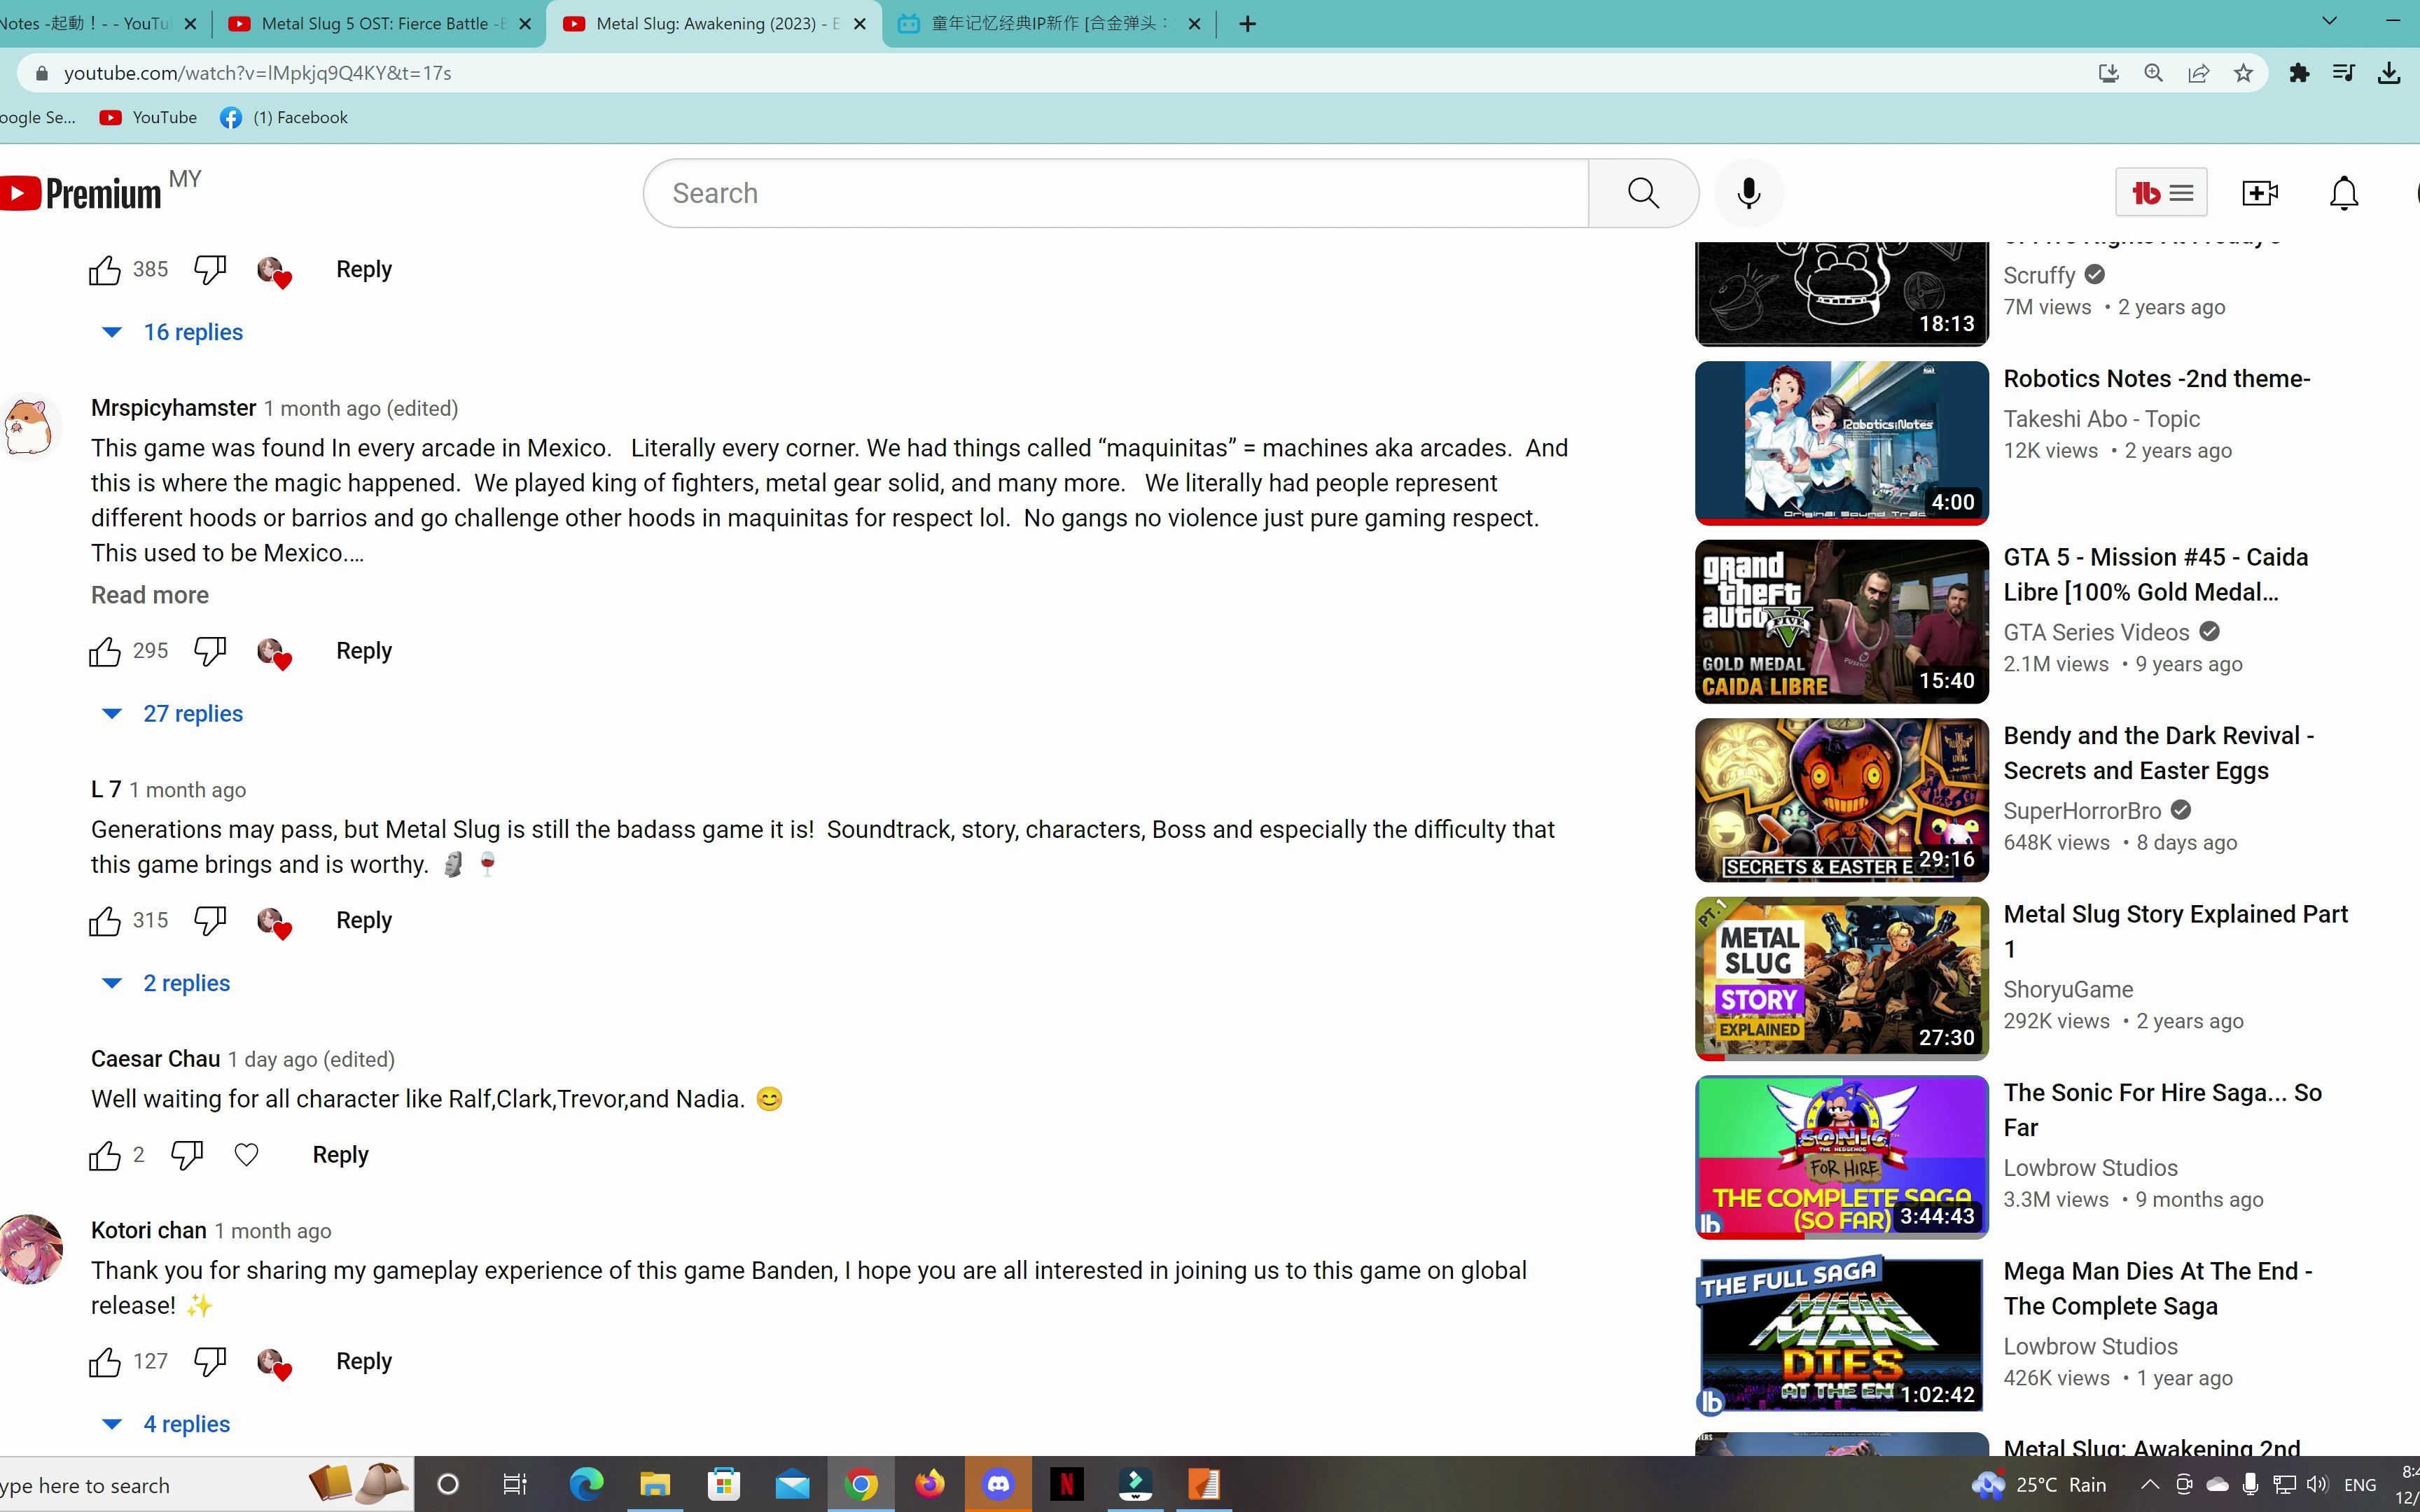Image resolution: width=2420 pixels, height=1512 pixels.
Task: Expand the 27 replies thread
Action: click(x=192, y=714)
